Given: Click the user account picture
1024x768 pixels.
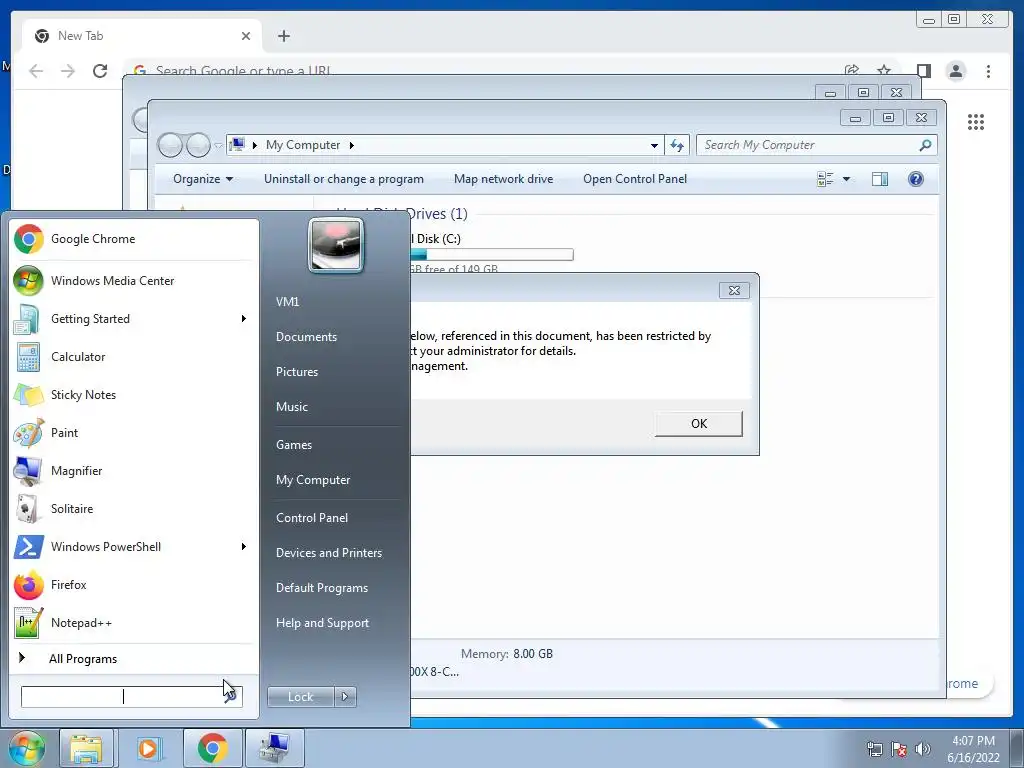Looking at the screenshot, I should (x=336, y=246).
